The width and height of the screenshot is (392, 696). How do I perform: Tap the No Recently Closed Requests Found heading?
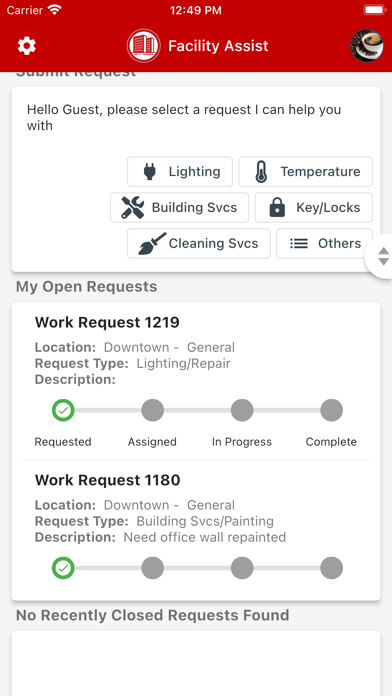tap(153, 615)
